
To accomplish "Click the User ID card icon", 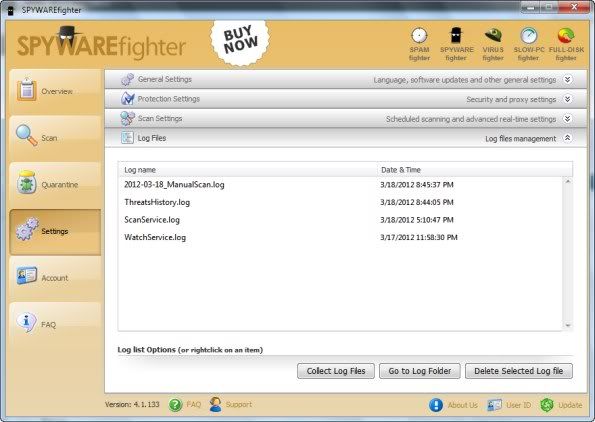I will pos(495,405).
